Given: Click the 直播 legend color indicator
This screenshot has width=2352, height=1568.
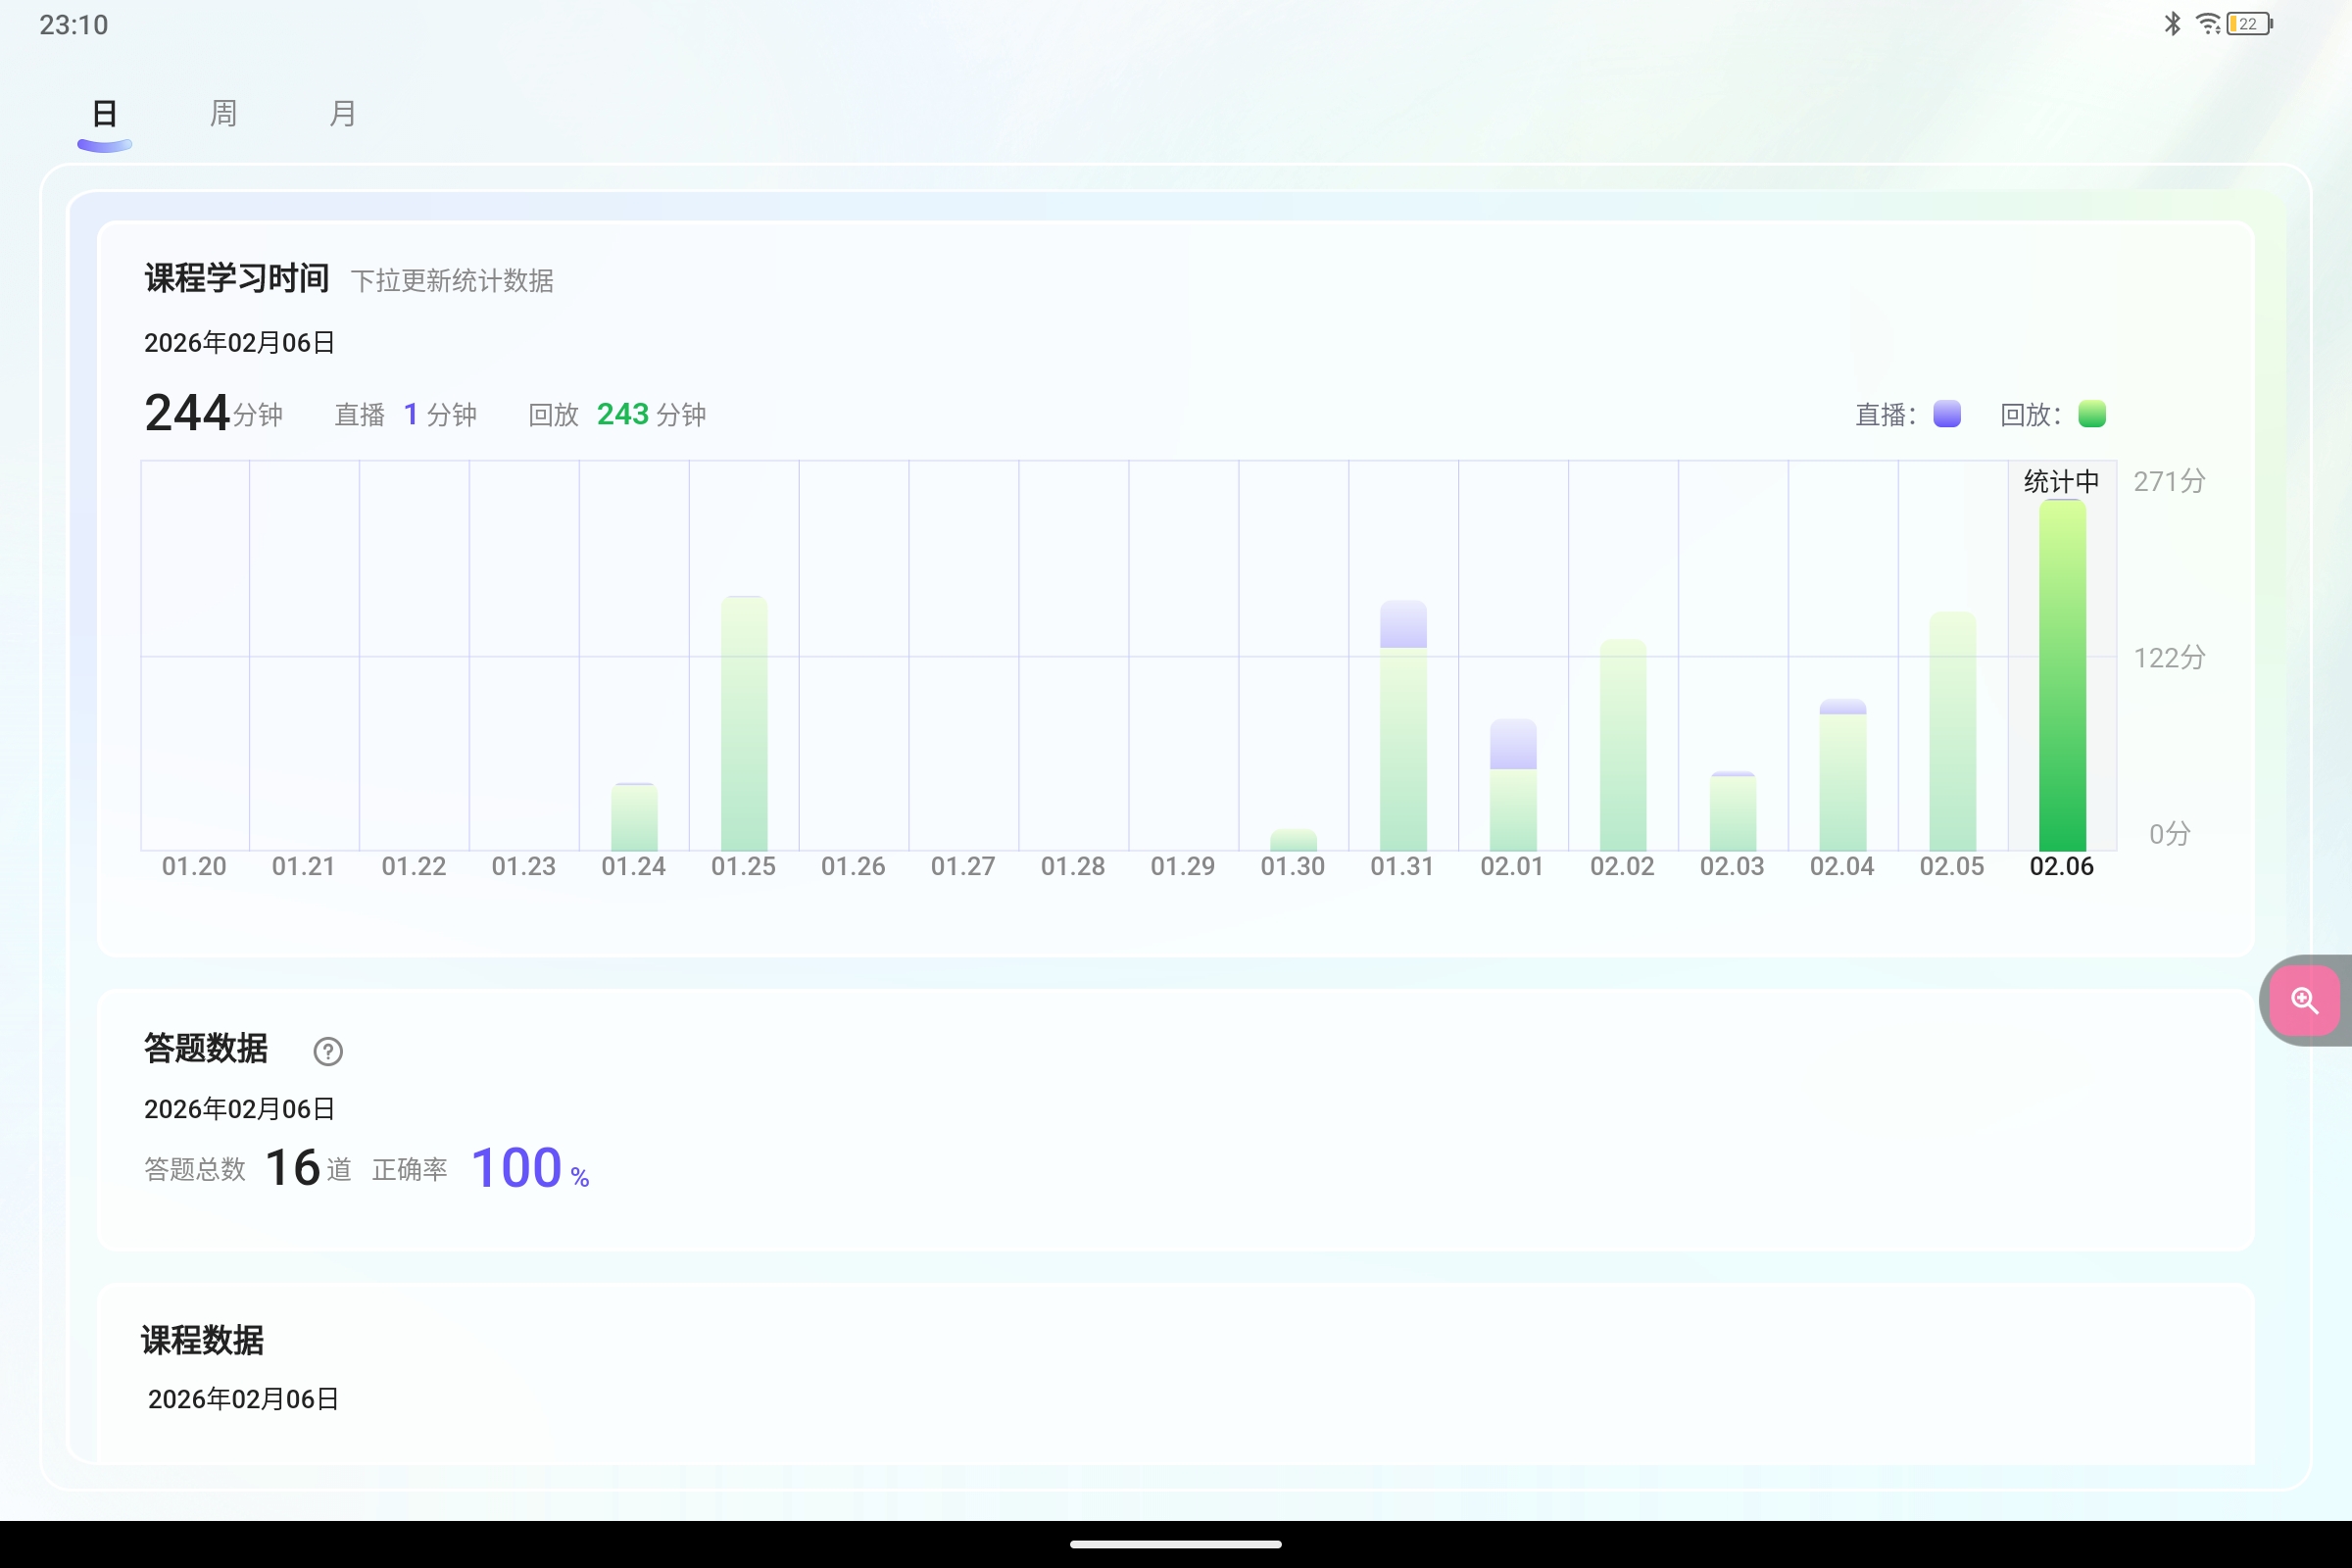Looking at the screenshot, I should click(1945, 413).
